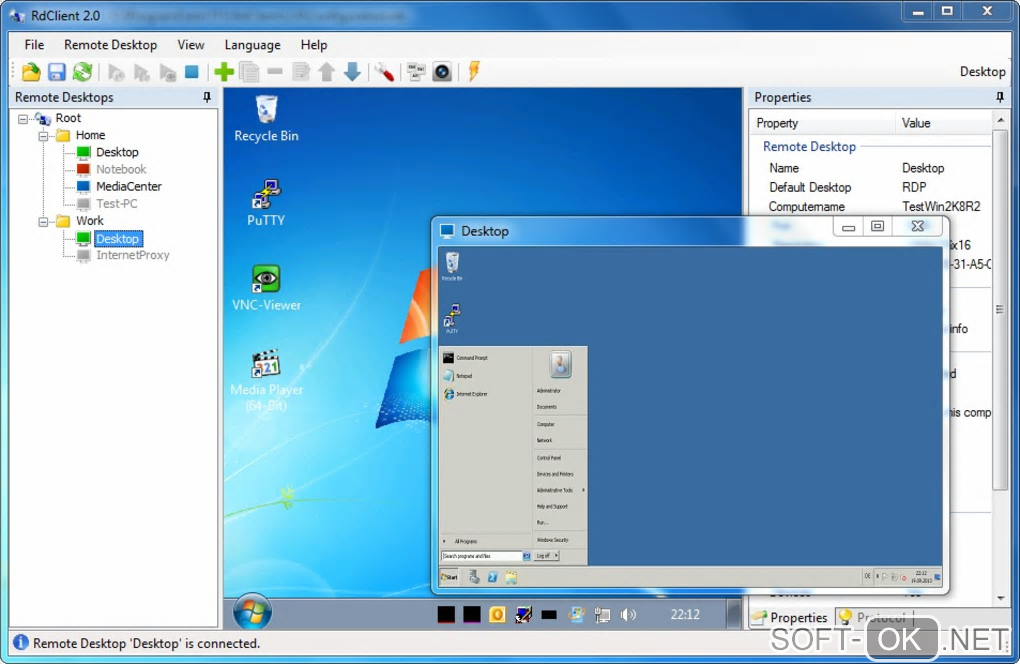Image resolution: width=1020 pixels, height=664 pixels.
Task: Open the Help menu
Action: click(x=314, y=45)
